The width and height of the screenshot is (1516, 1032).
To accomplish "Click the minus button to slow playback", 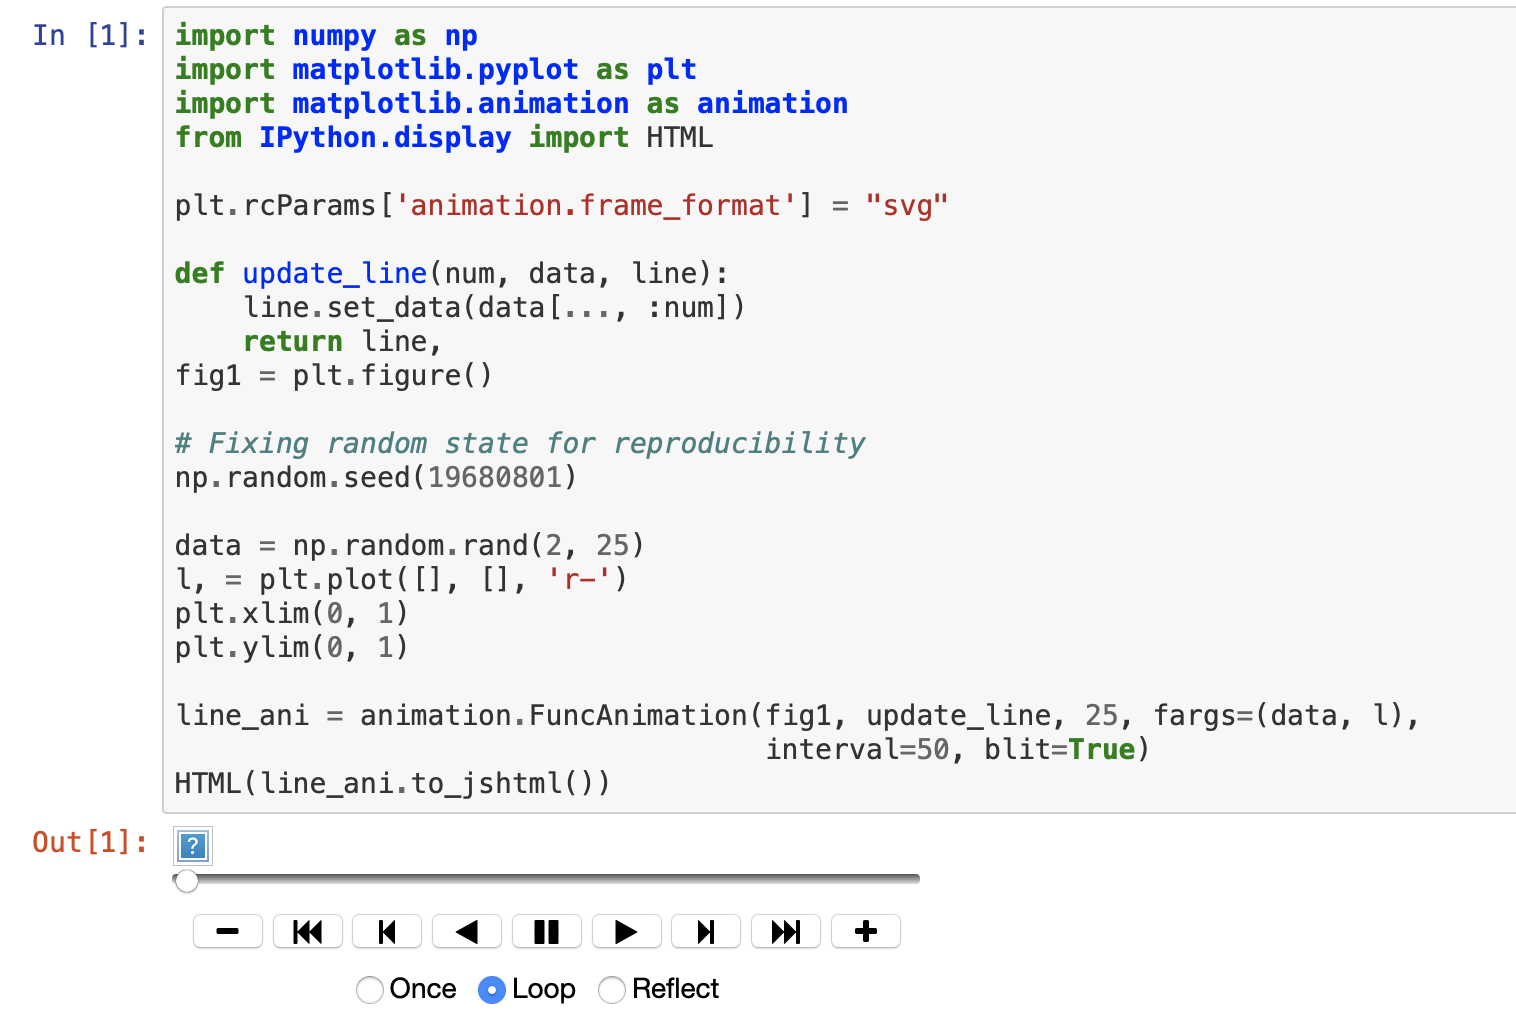I will pos(228,931).
